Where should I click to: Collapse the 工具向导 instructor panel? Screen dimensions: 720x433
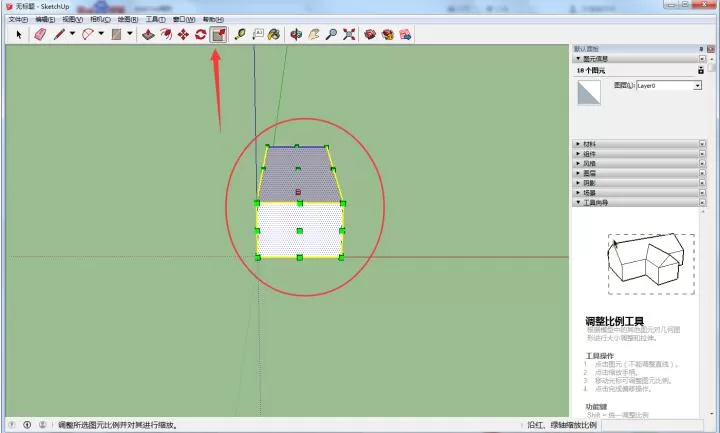[x=578, y=202]
